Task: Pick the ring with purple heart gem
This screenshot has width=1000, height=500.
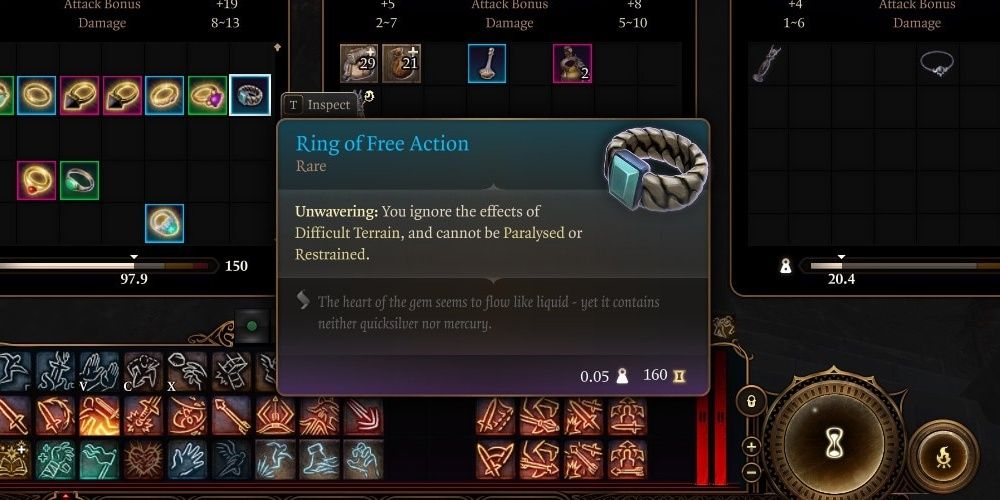Action: tap(208, 95)
